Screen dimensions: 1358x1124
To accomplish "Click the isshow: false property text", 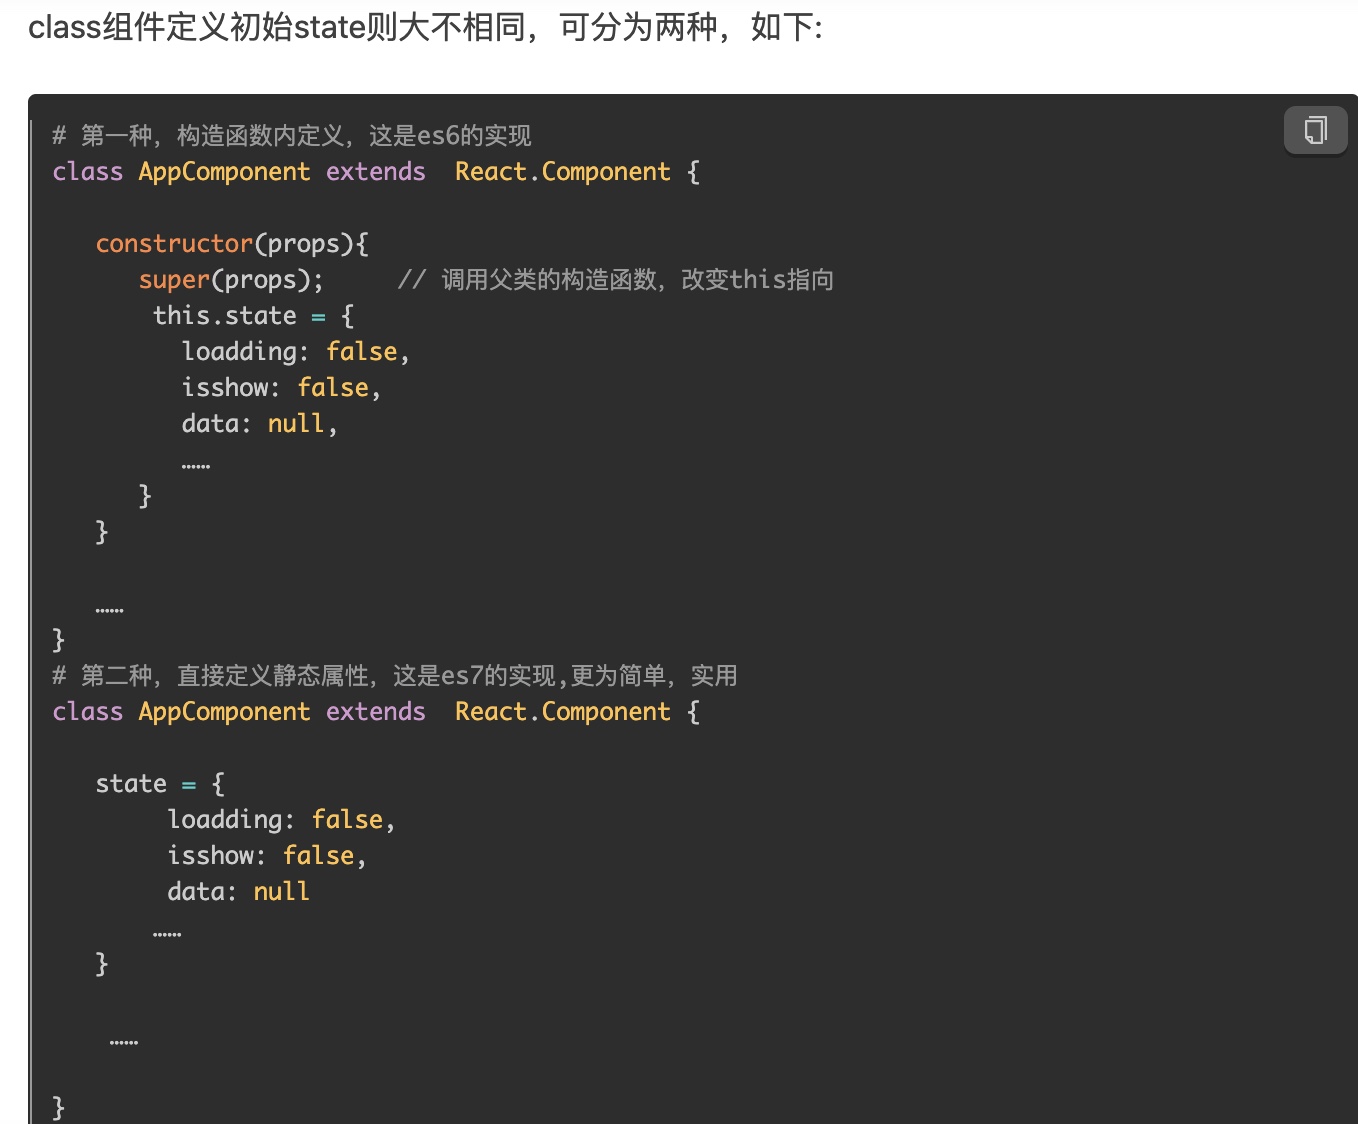I will click(280, 387).
